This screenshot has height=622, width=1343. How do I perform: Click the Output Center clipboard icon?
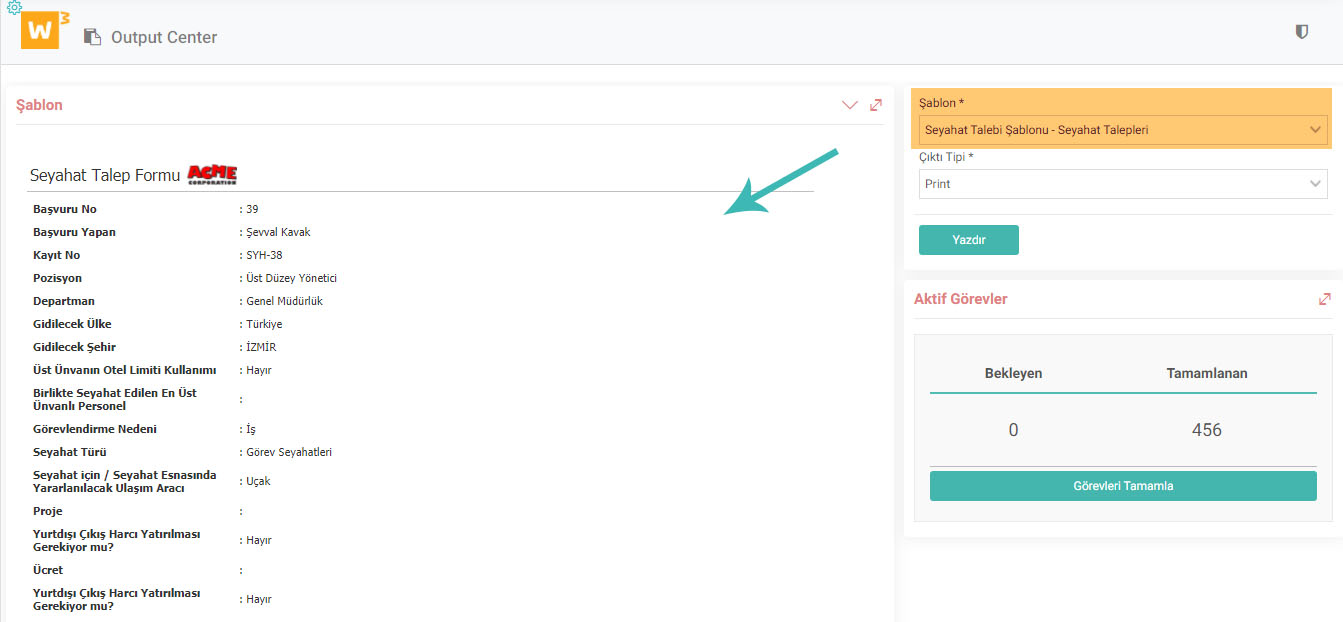click(92, 37)
